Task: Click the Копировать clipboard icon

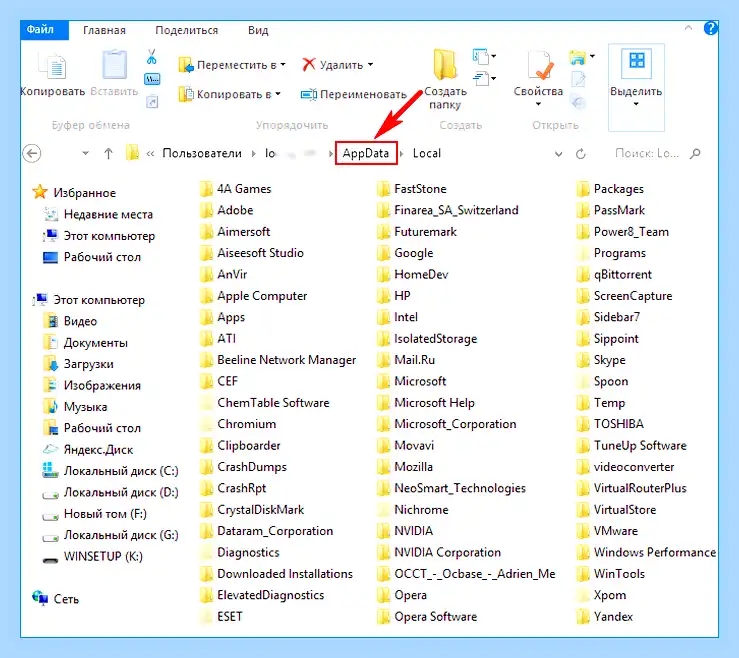Action: [53, 66]
